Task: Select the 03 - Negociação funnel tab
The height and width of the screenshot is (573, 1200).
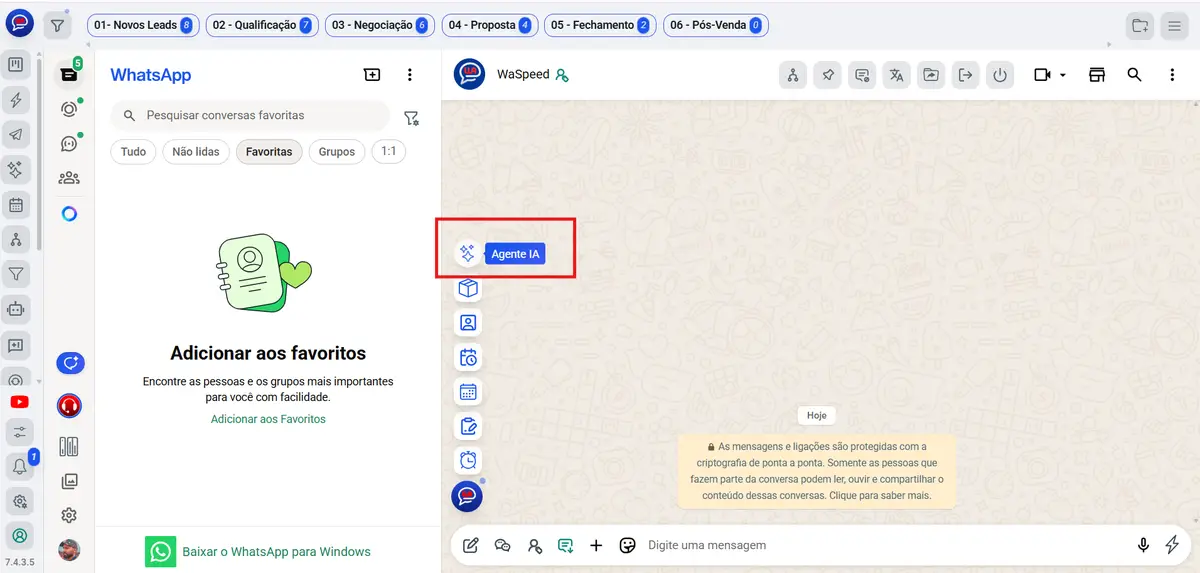Action: [x=380, y=25]
